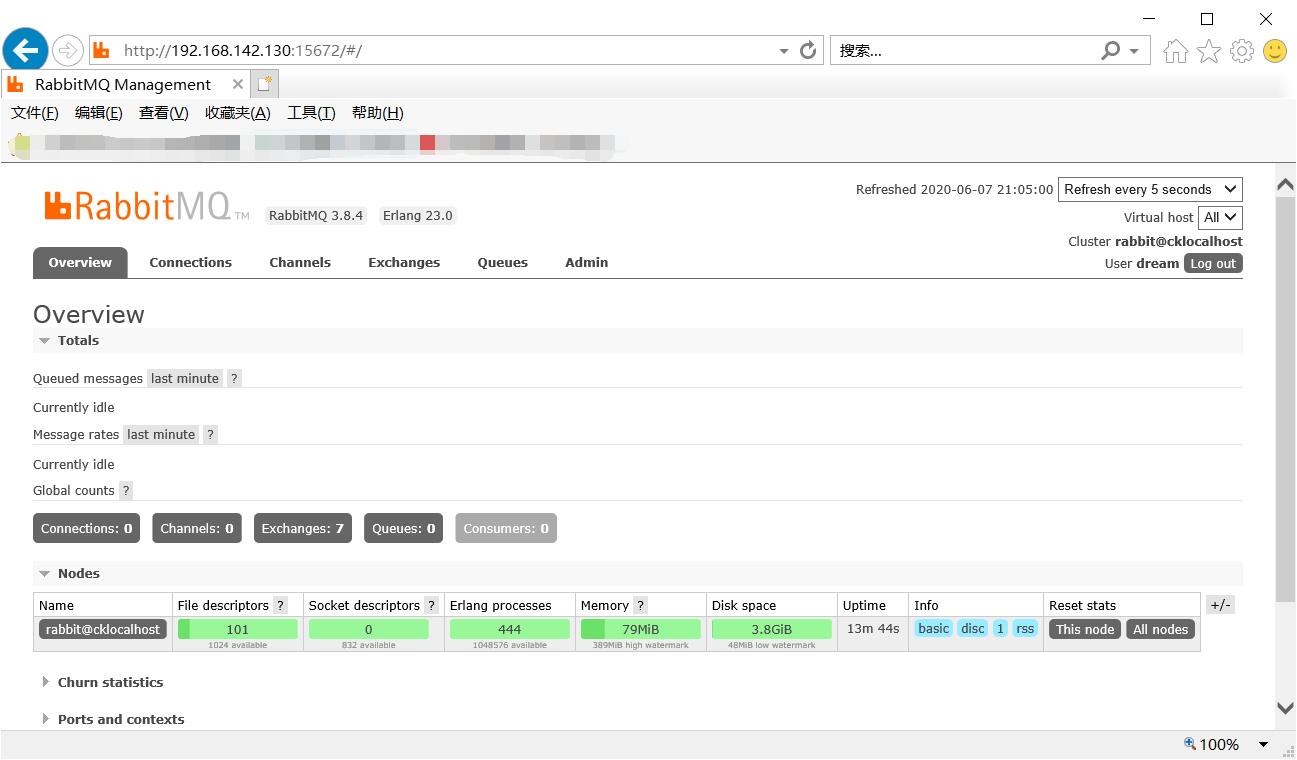The width and height of the screenshot is (1297, 760).
Task: Click the Memory 79MiB usage bar
Action: 641,629
